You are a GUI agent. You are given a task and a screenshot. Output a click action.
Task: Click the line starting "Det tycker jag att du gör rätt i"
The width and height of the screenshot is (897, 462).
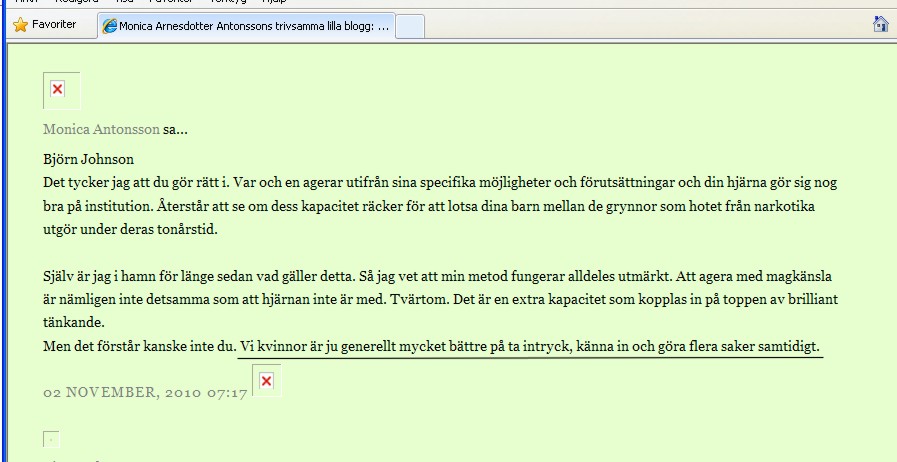click(x=440, y=183)
